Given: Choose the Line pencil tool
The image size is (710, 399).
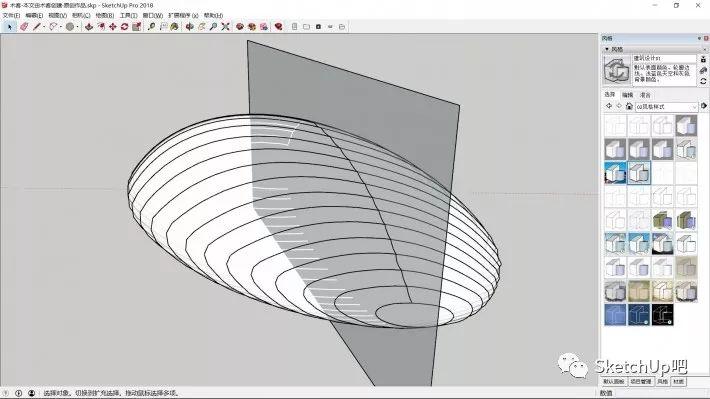Looking at the screenshot, I should 37,27.
